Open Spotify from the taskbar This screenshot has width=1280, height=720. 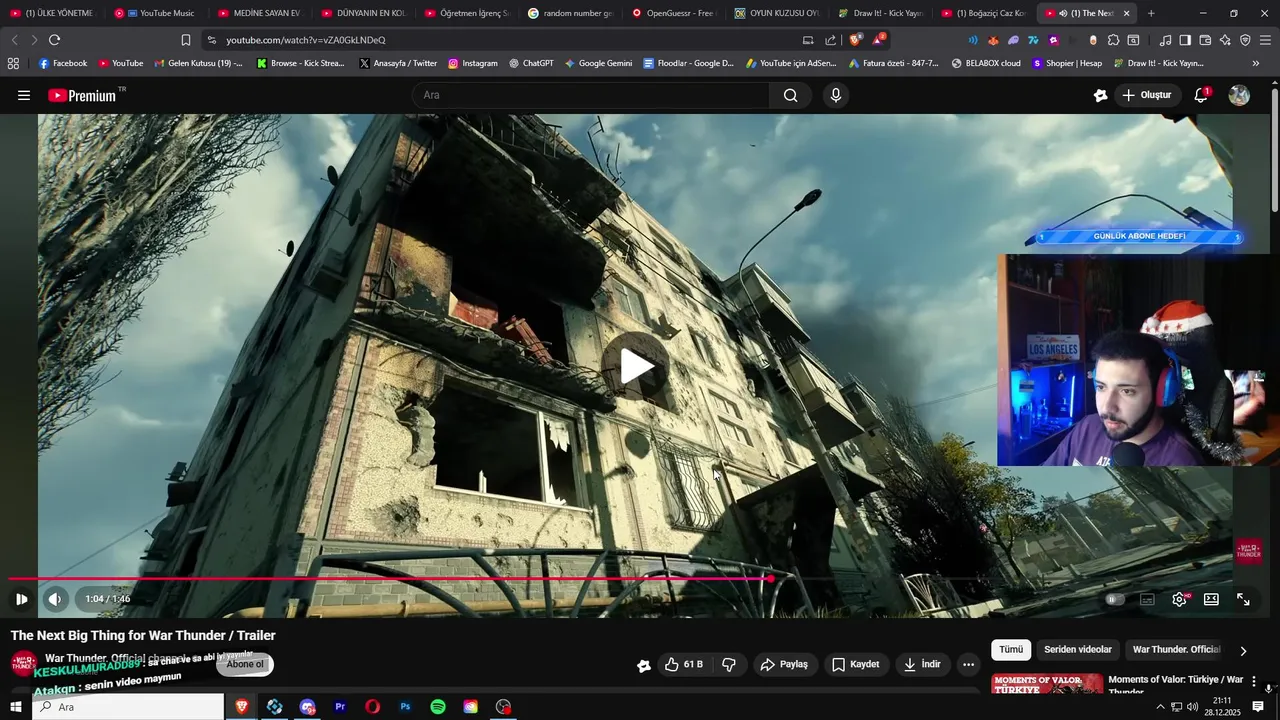[x=438, y=707]
